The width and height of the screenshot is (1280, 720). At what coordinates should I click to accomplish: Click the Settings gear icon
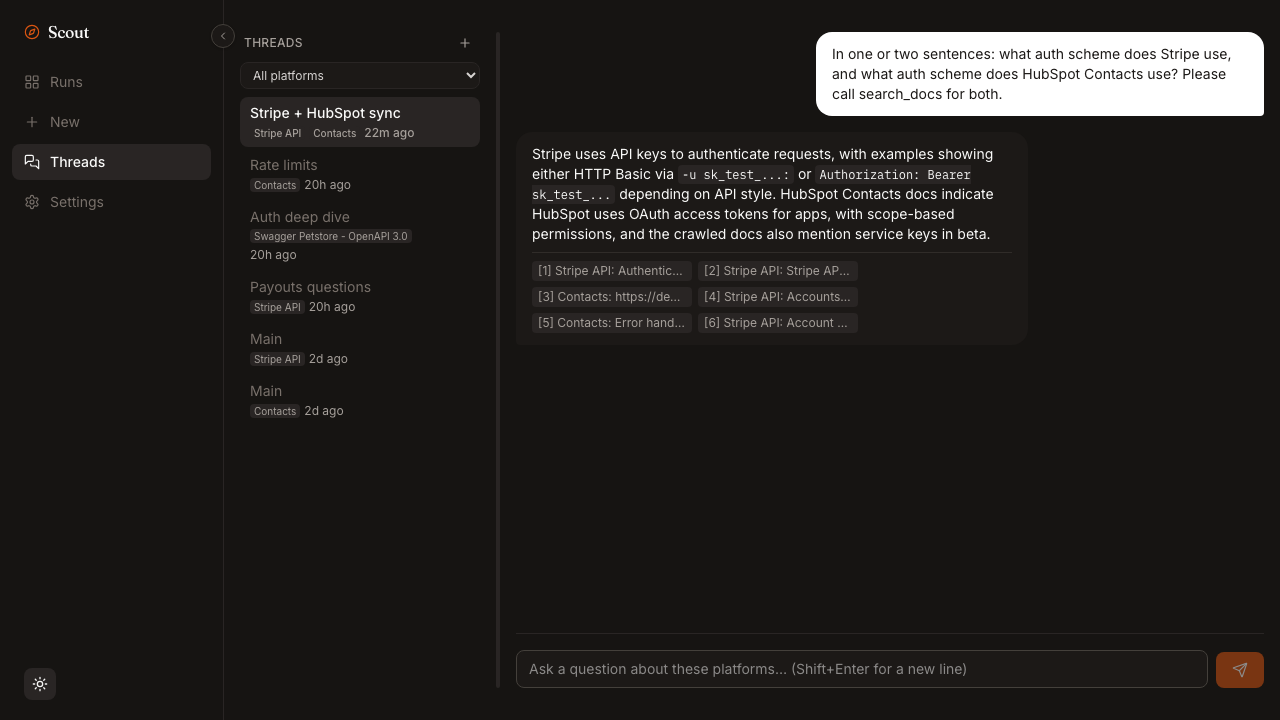pos(32,202)
